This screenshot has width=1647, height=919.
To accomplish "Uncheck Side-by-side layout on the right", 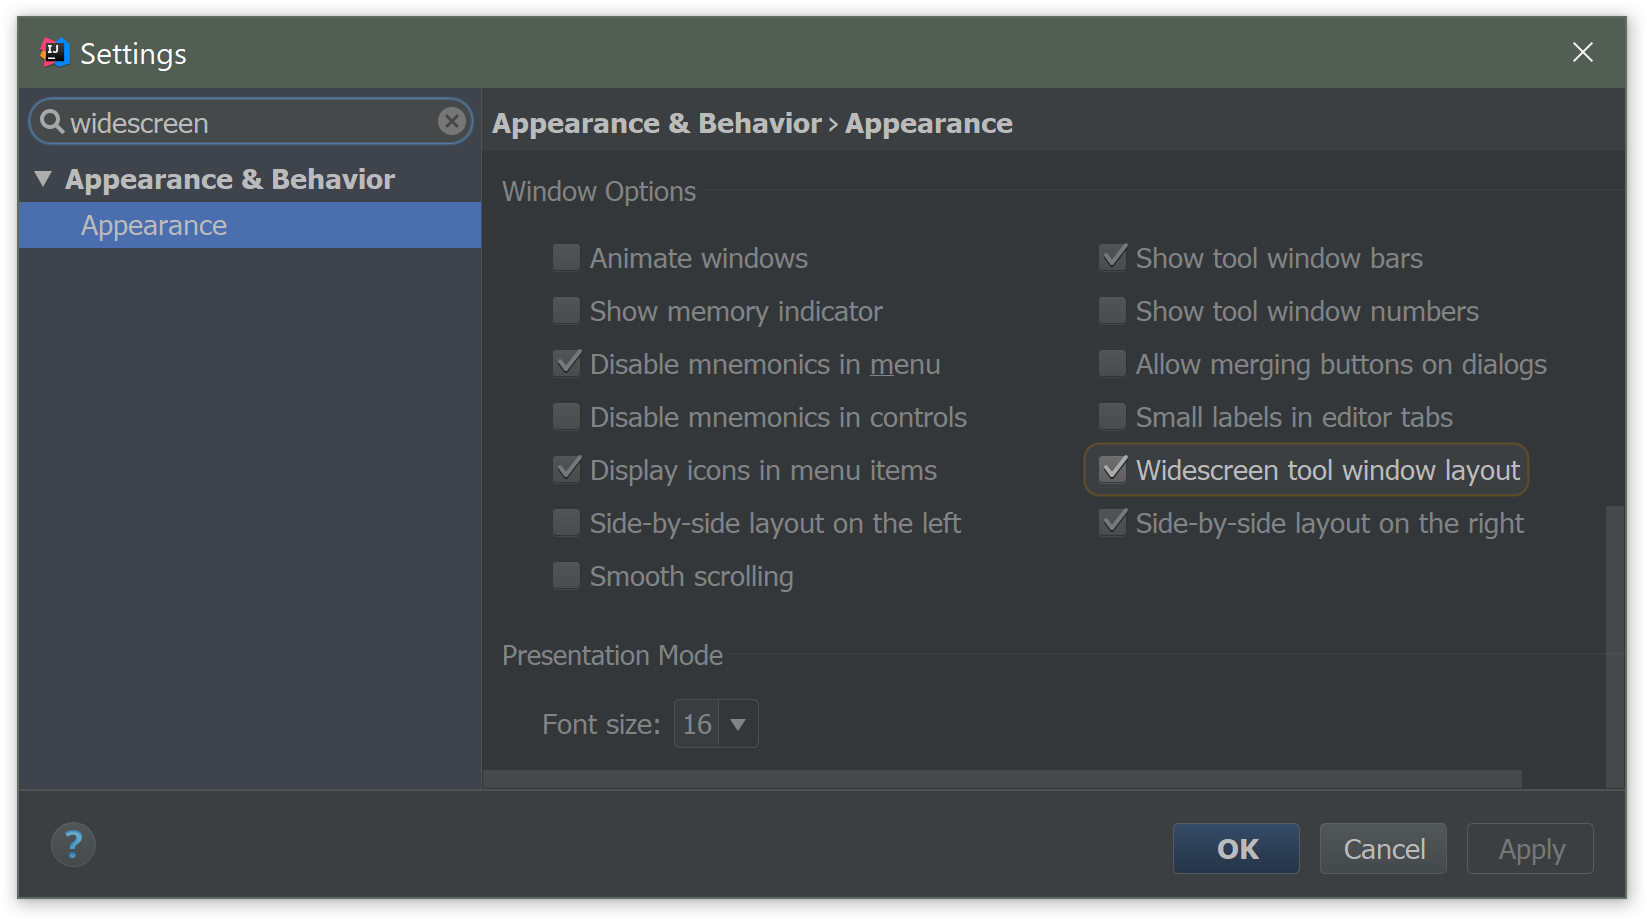I will tap(1112, 523).
